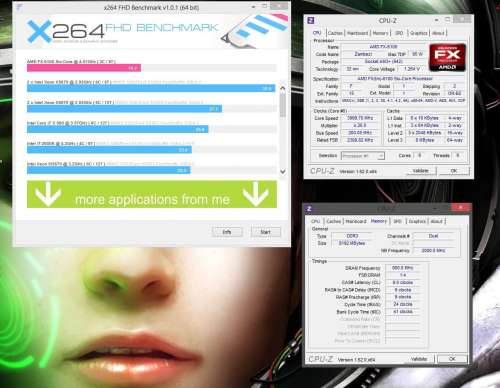Minimize the x264 FHD Benchmark window
The height and width of the screenshot is (388, 500).
(x=253, y=6)
